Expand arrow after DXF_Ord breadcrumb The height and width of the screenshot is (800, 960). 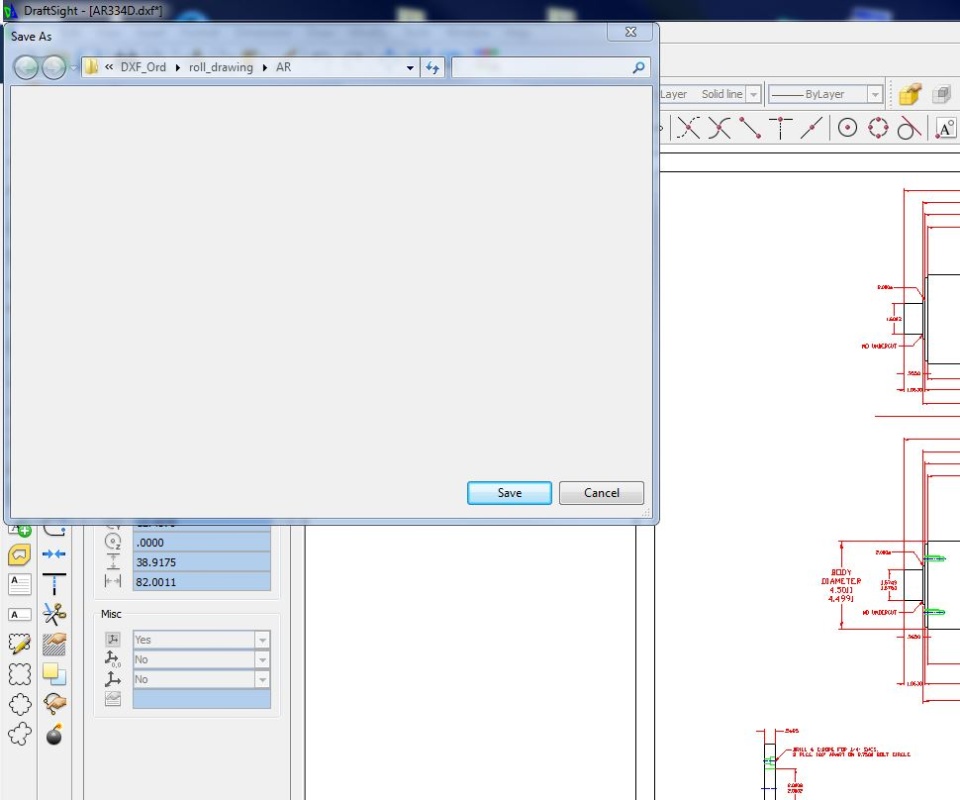pos(178,67)
